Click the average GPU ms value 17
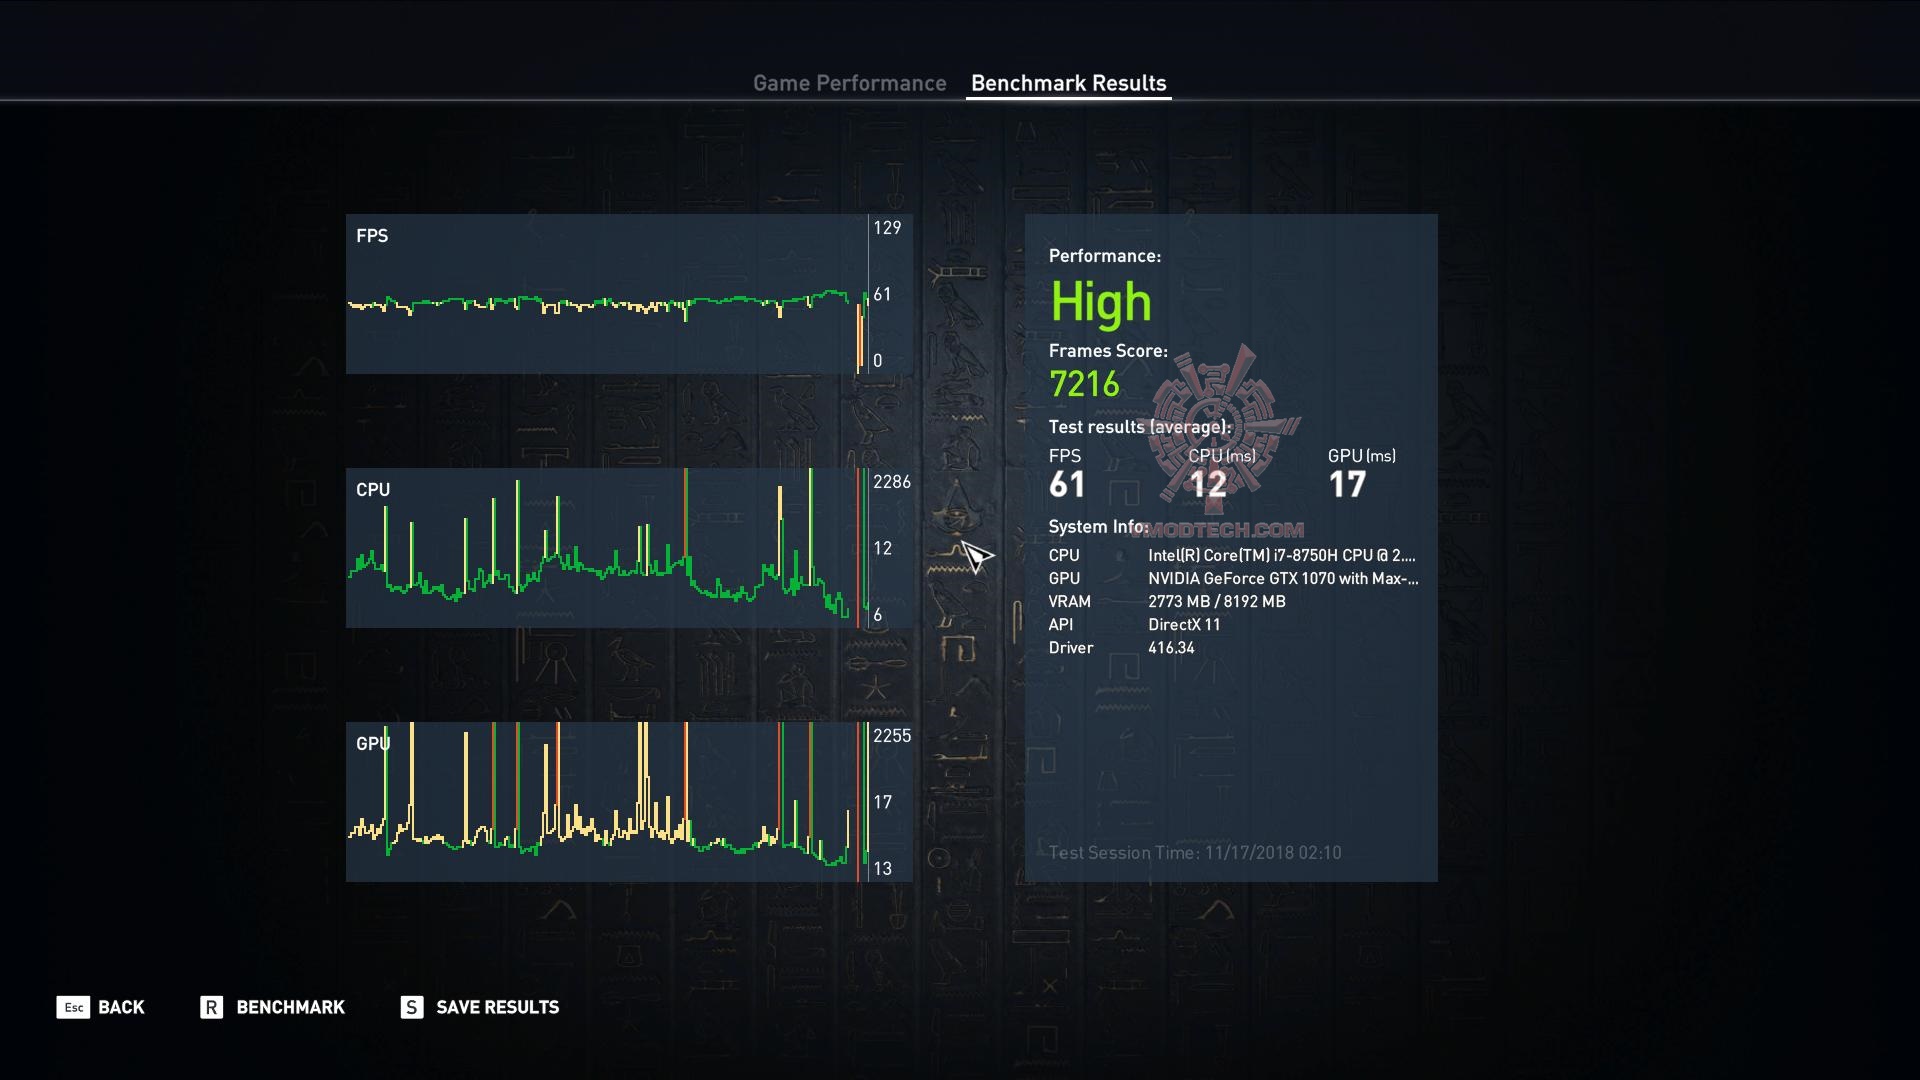Viewport: 1920px width, 1080px height. [1346, 484]
